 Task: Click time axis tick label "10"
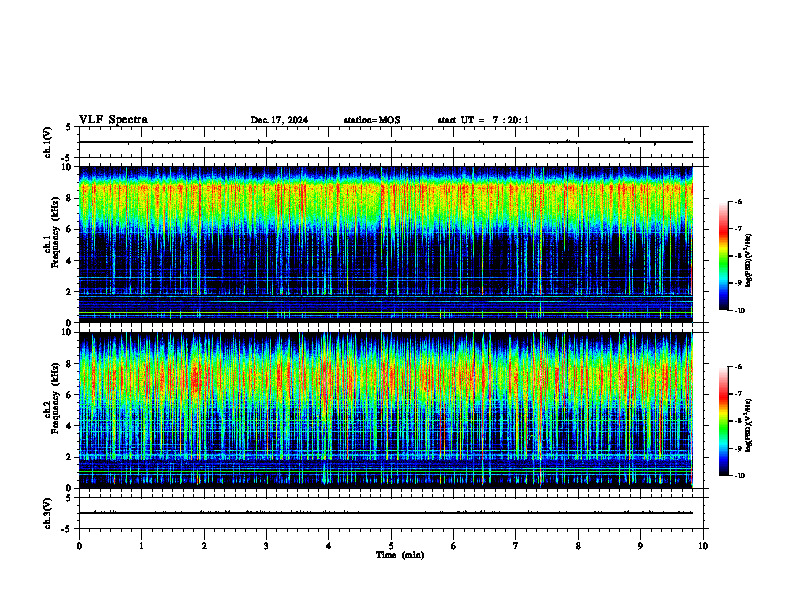pyautogui.click(x=703, y=546)
